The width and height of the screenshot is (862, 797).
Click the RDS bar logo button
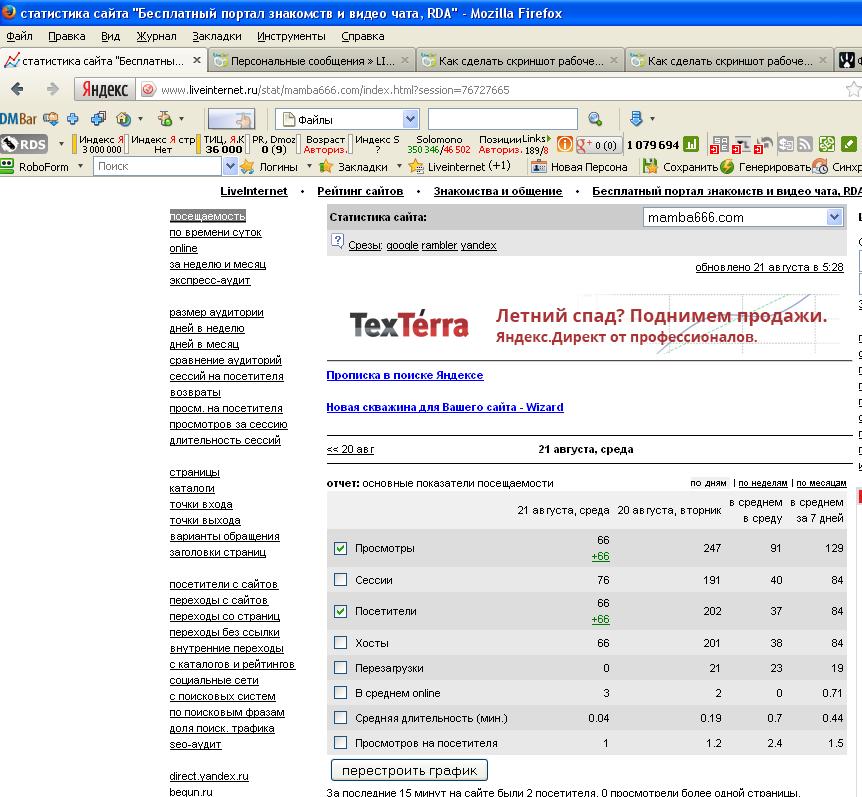[24, 144]
